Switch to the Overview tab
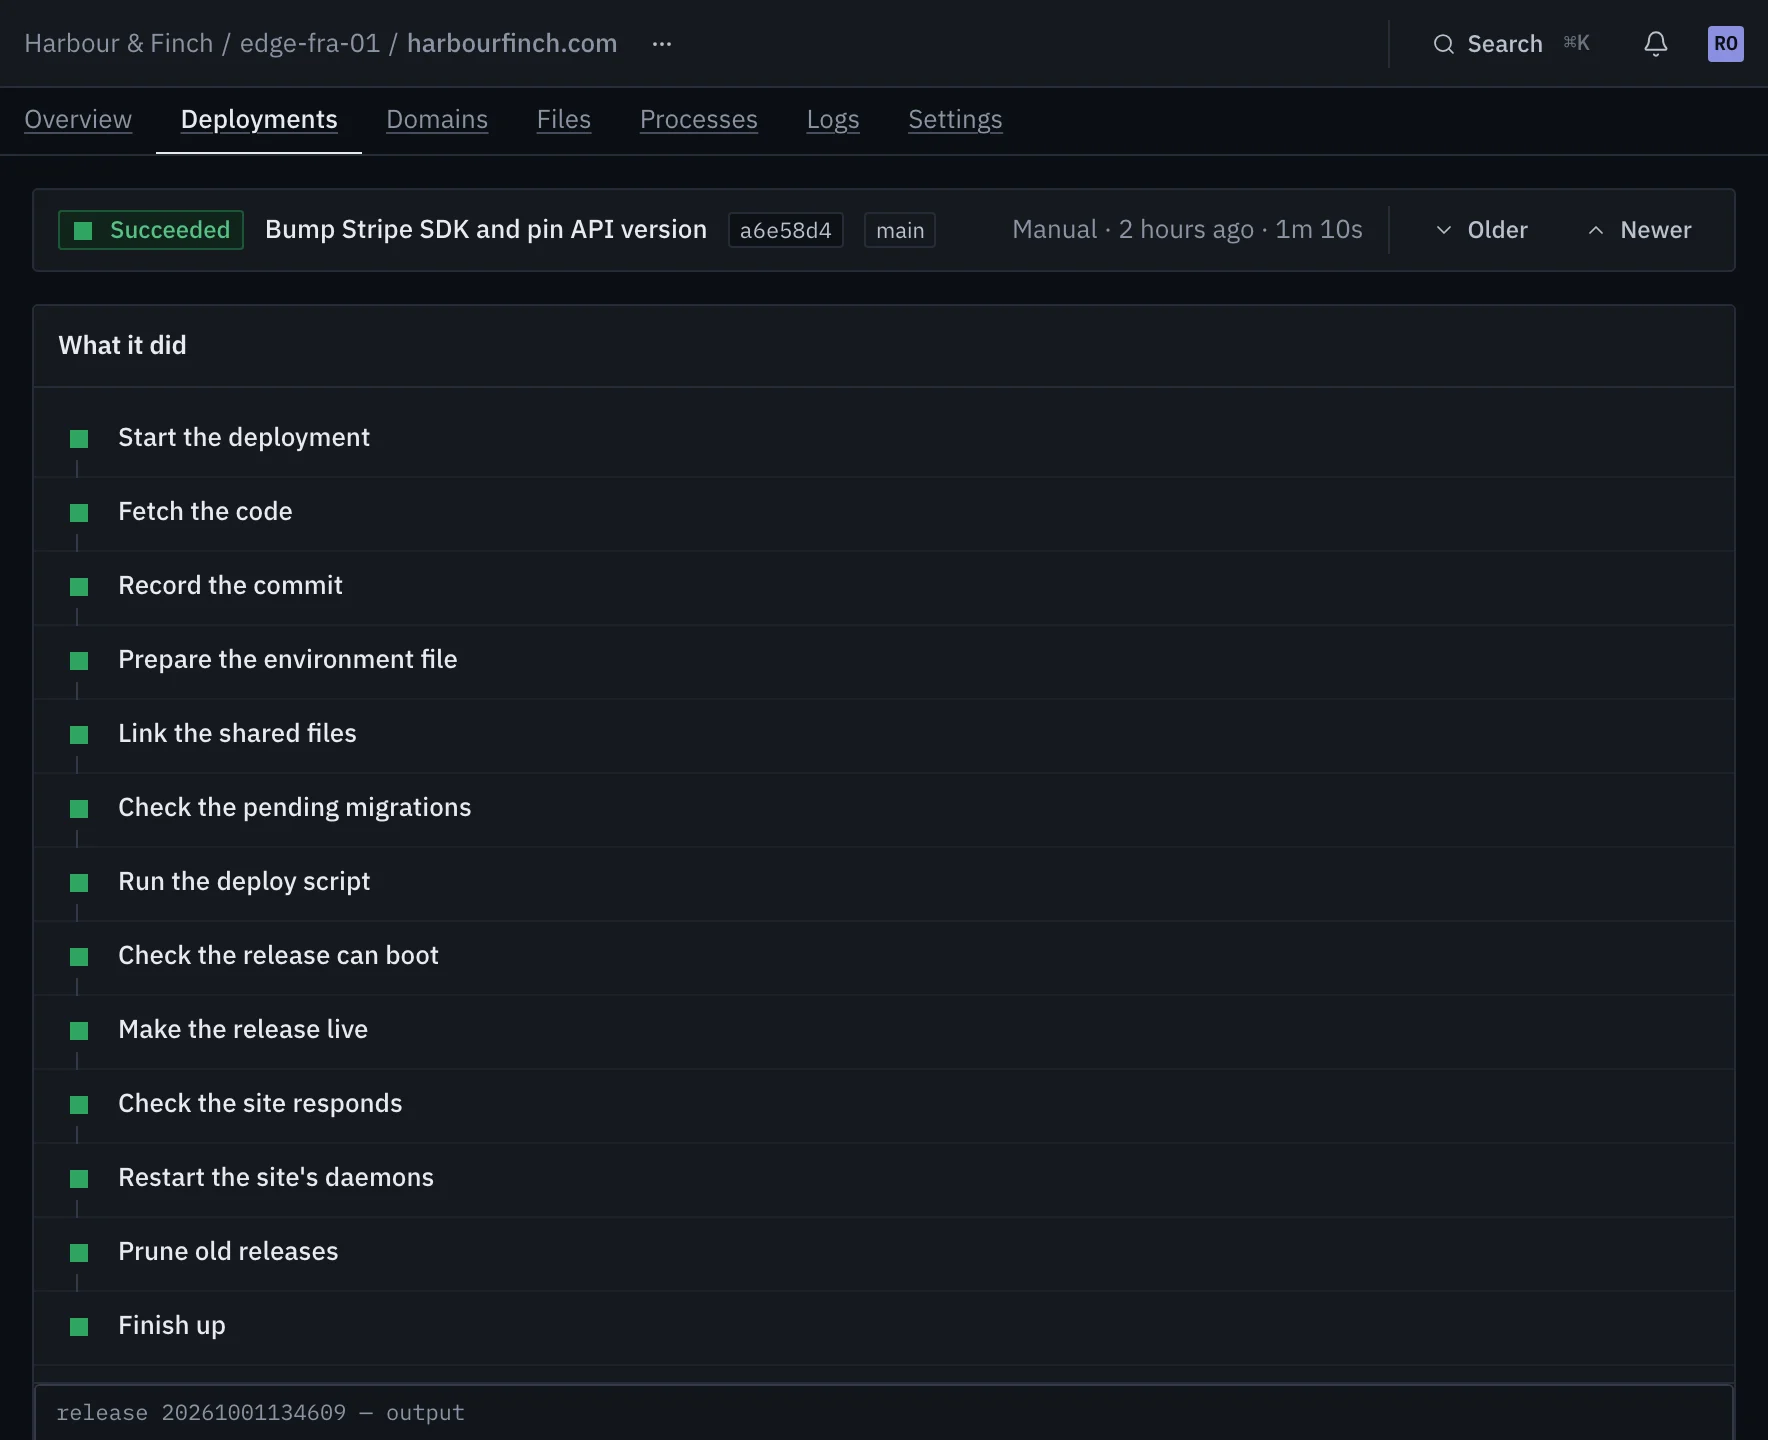 coord(78,120)
